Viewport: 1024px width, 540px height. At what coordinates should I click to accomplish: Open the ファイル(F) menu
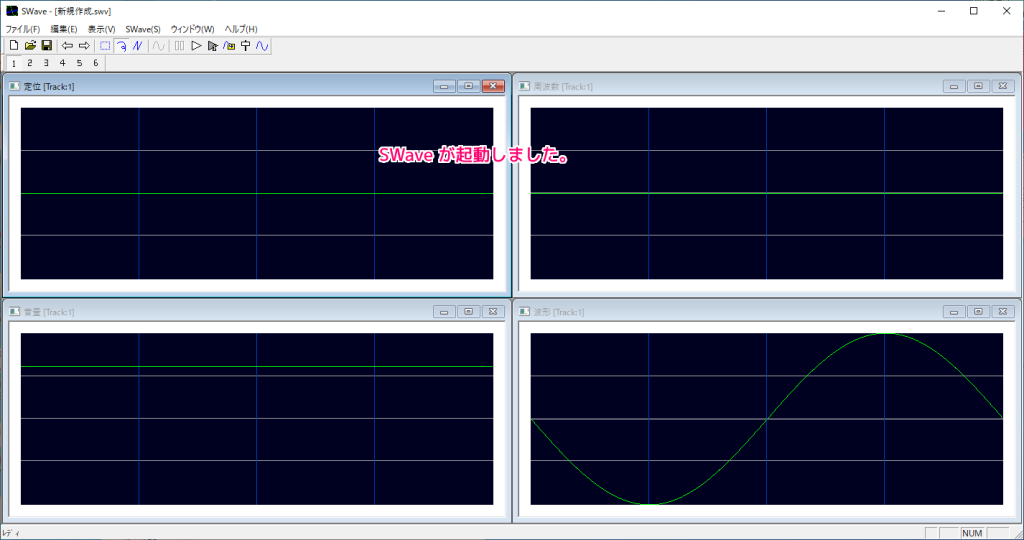tap(23, 29)
